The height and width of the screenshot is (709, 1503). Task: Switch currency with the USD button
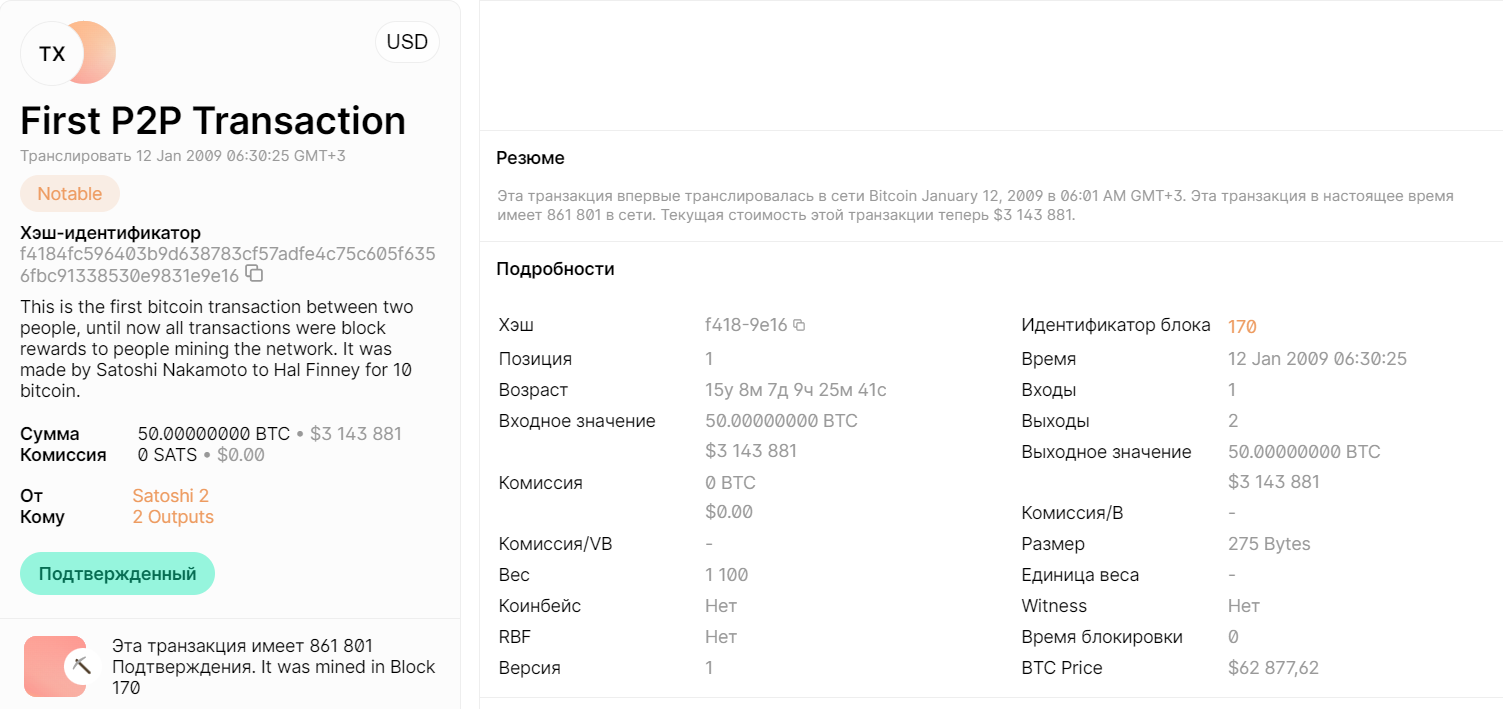(x=407, y=42)
